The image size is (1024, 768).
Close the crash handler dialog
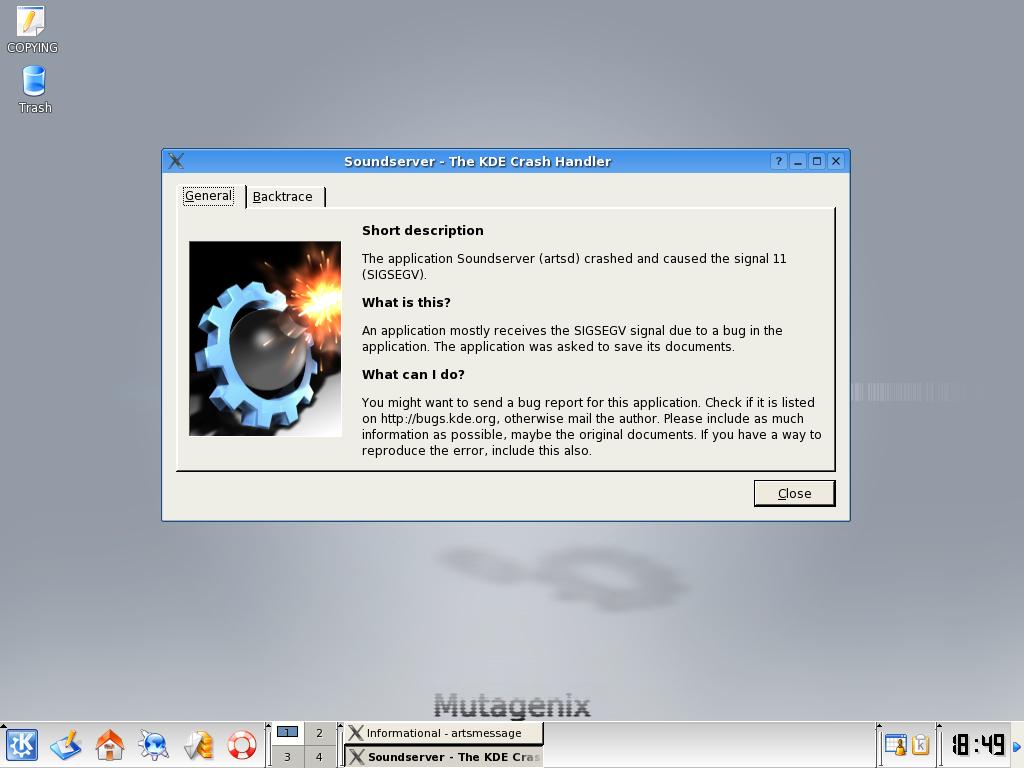794,494
